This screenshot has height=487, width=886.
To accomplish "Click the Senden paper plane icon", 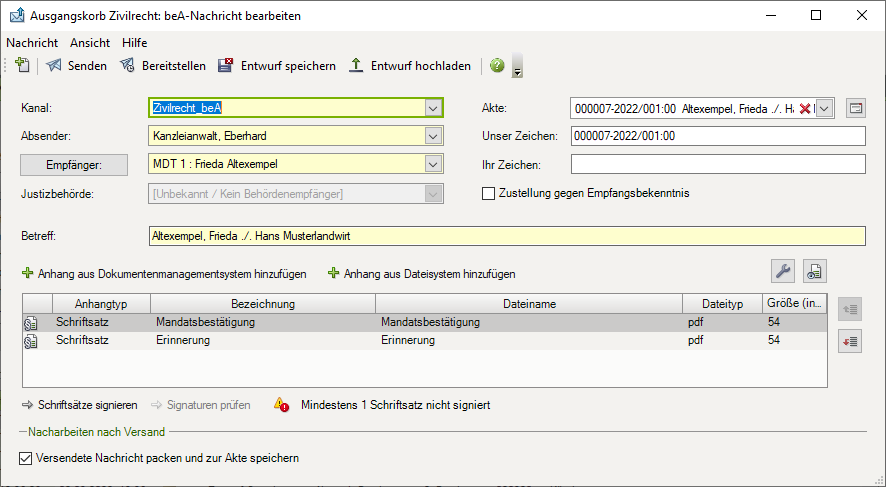I will click(54, 66).
